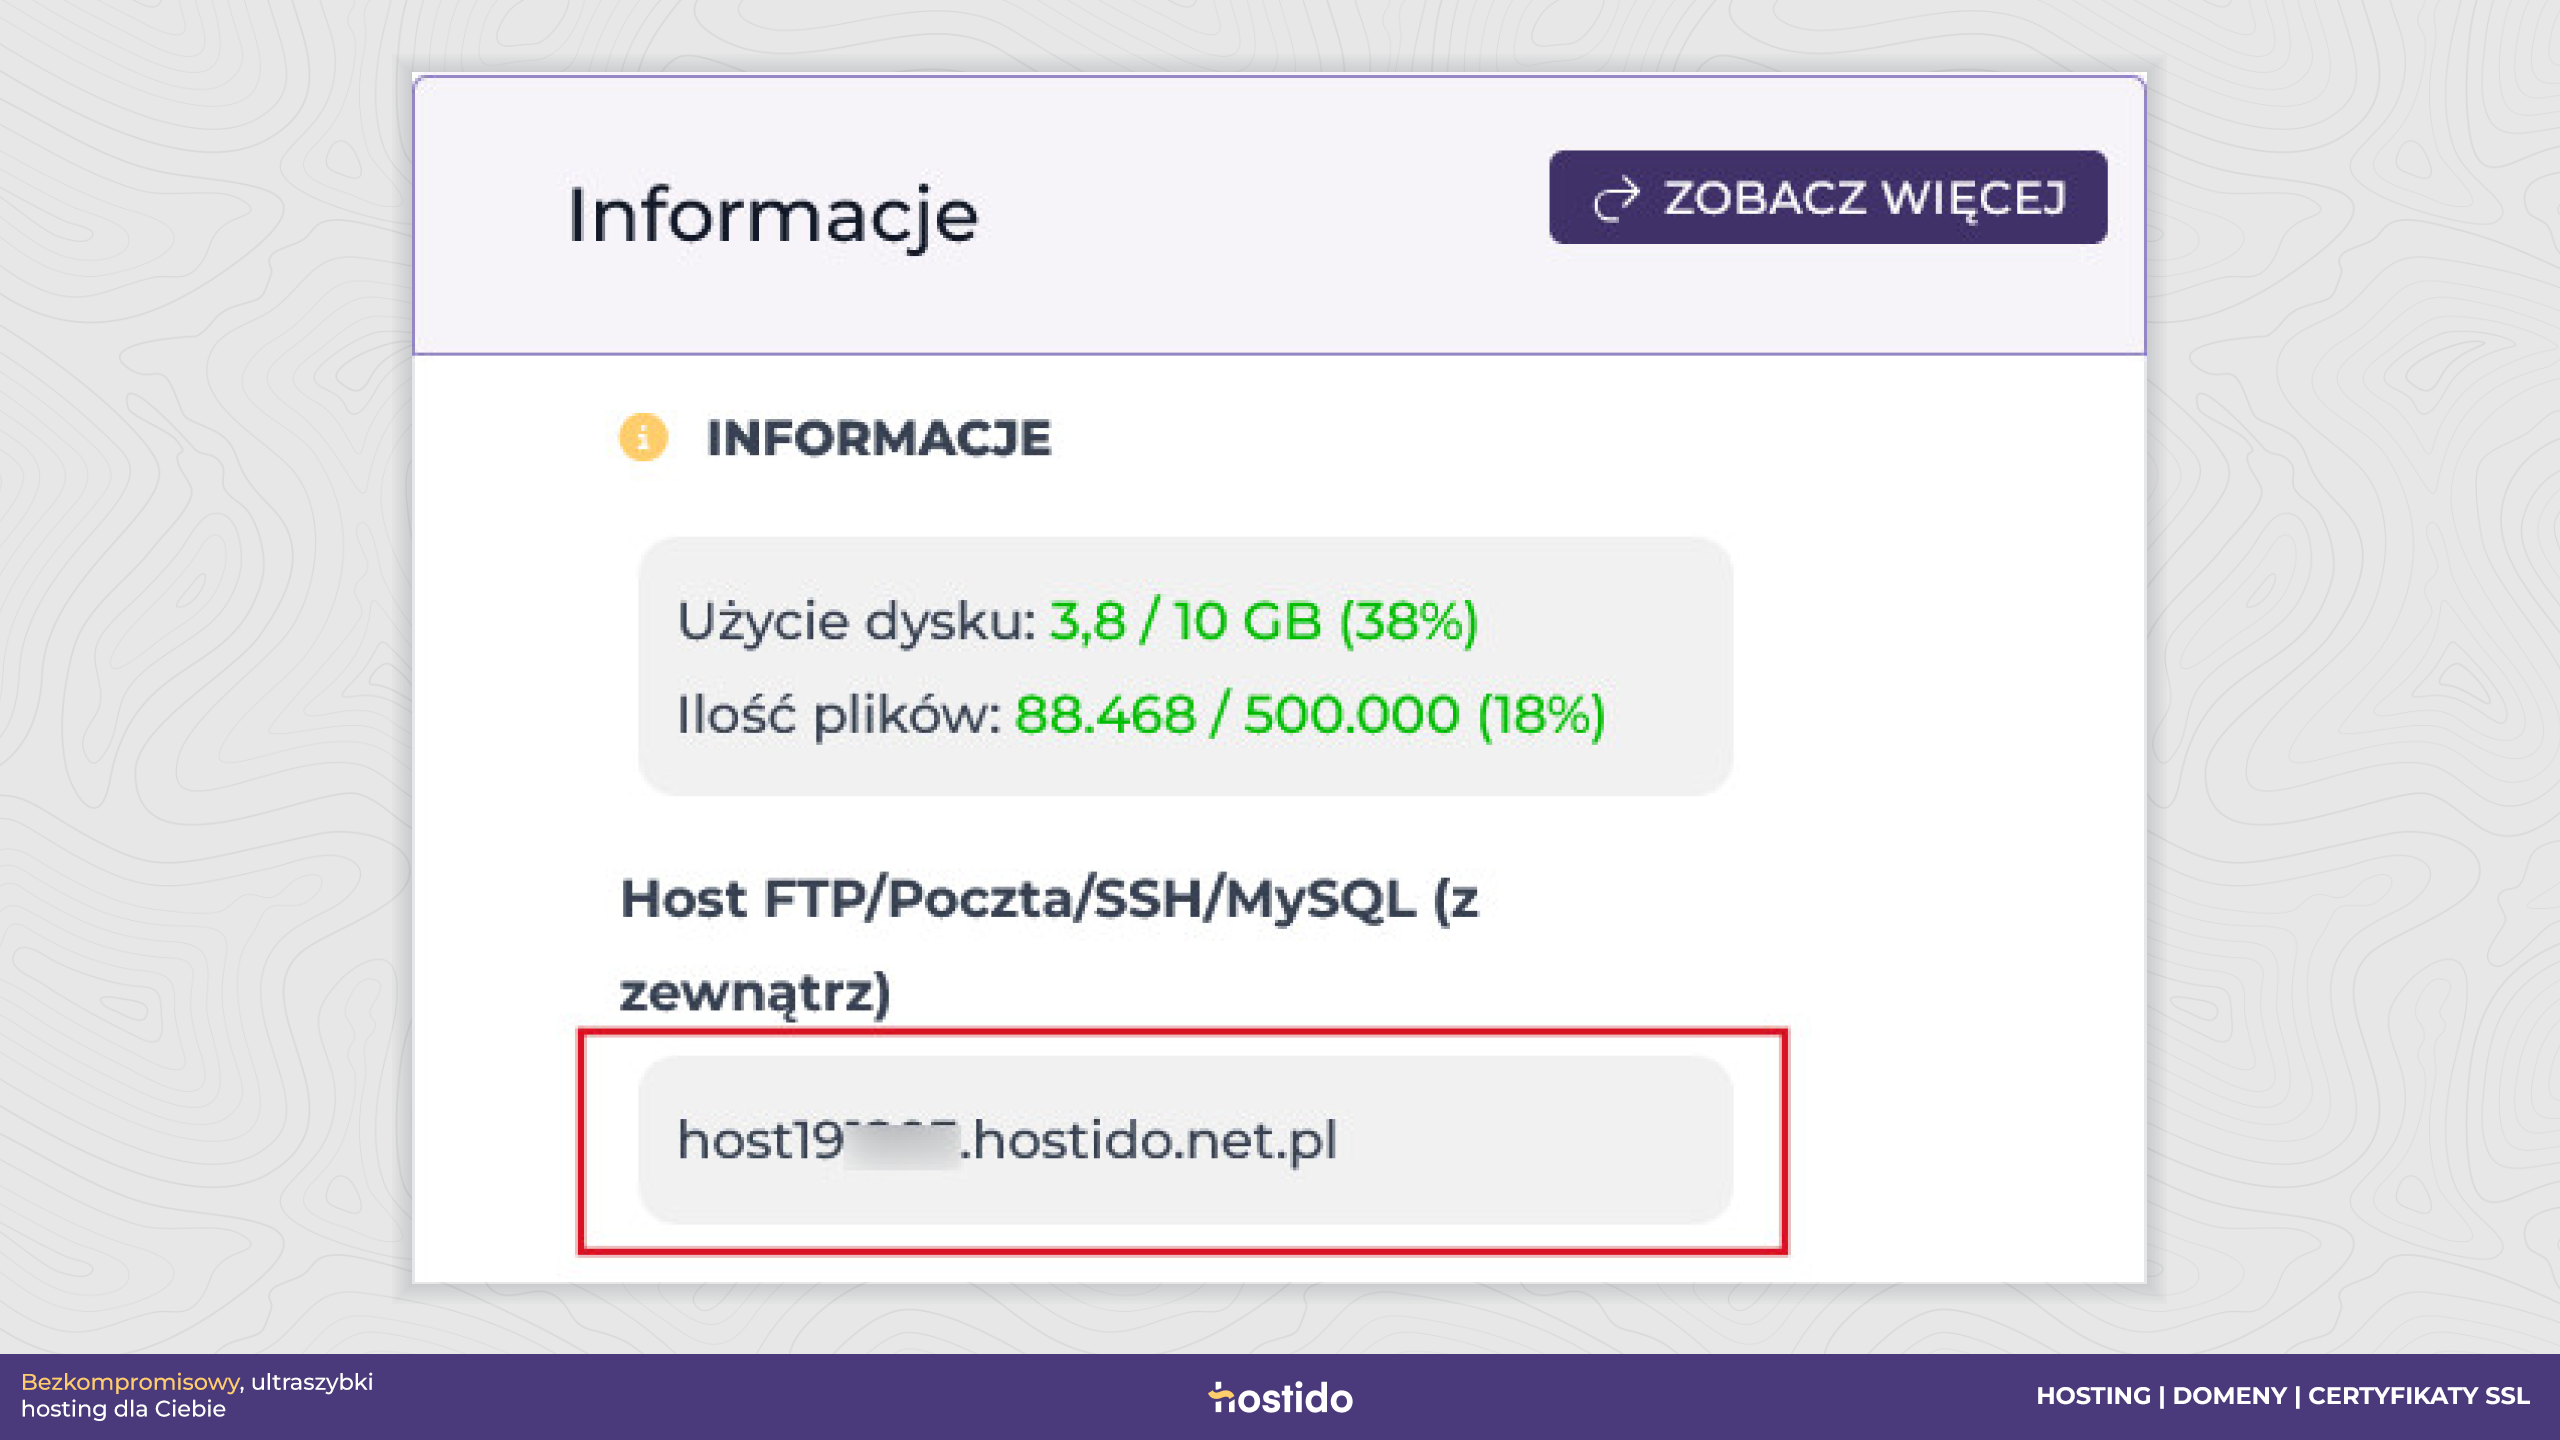Click the Informacje panel title

pyautogui.click(x=772, y=215)
